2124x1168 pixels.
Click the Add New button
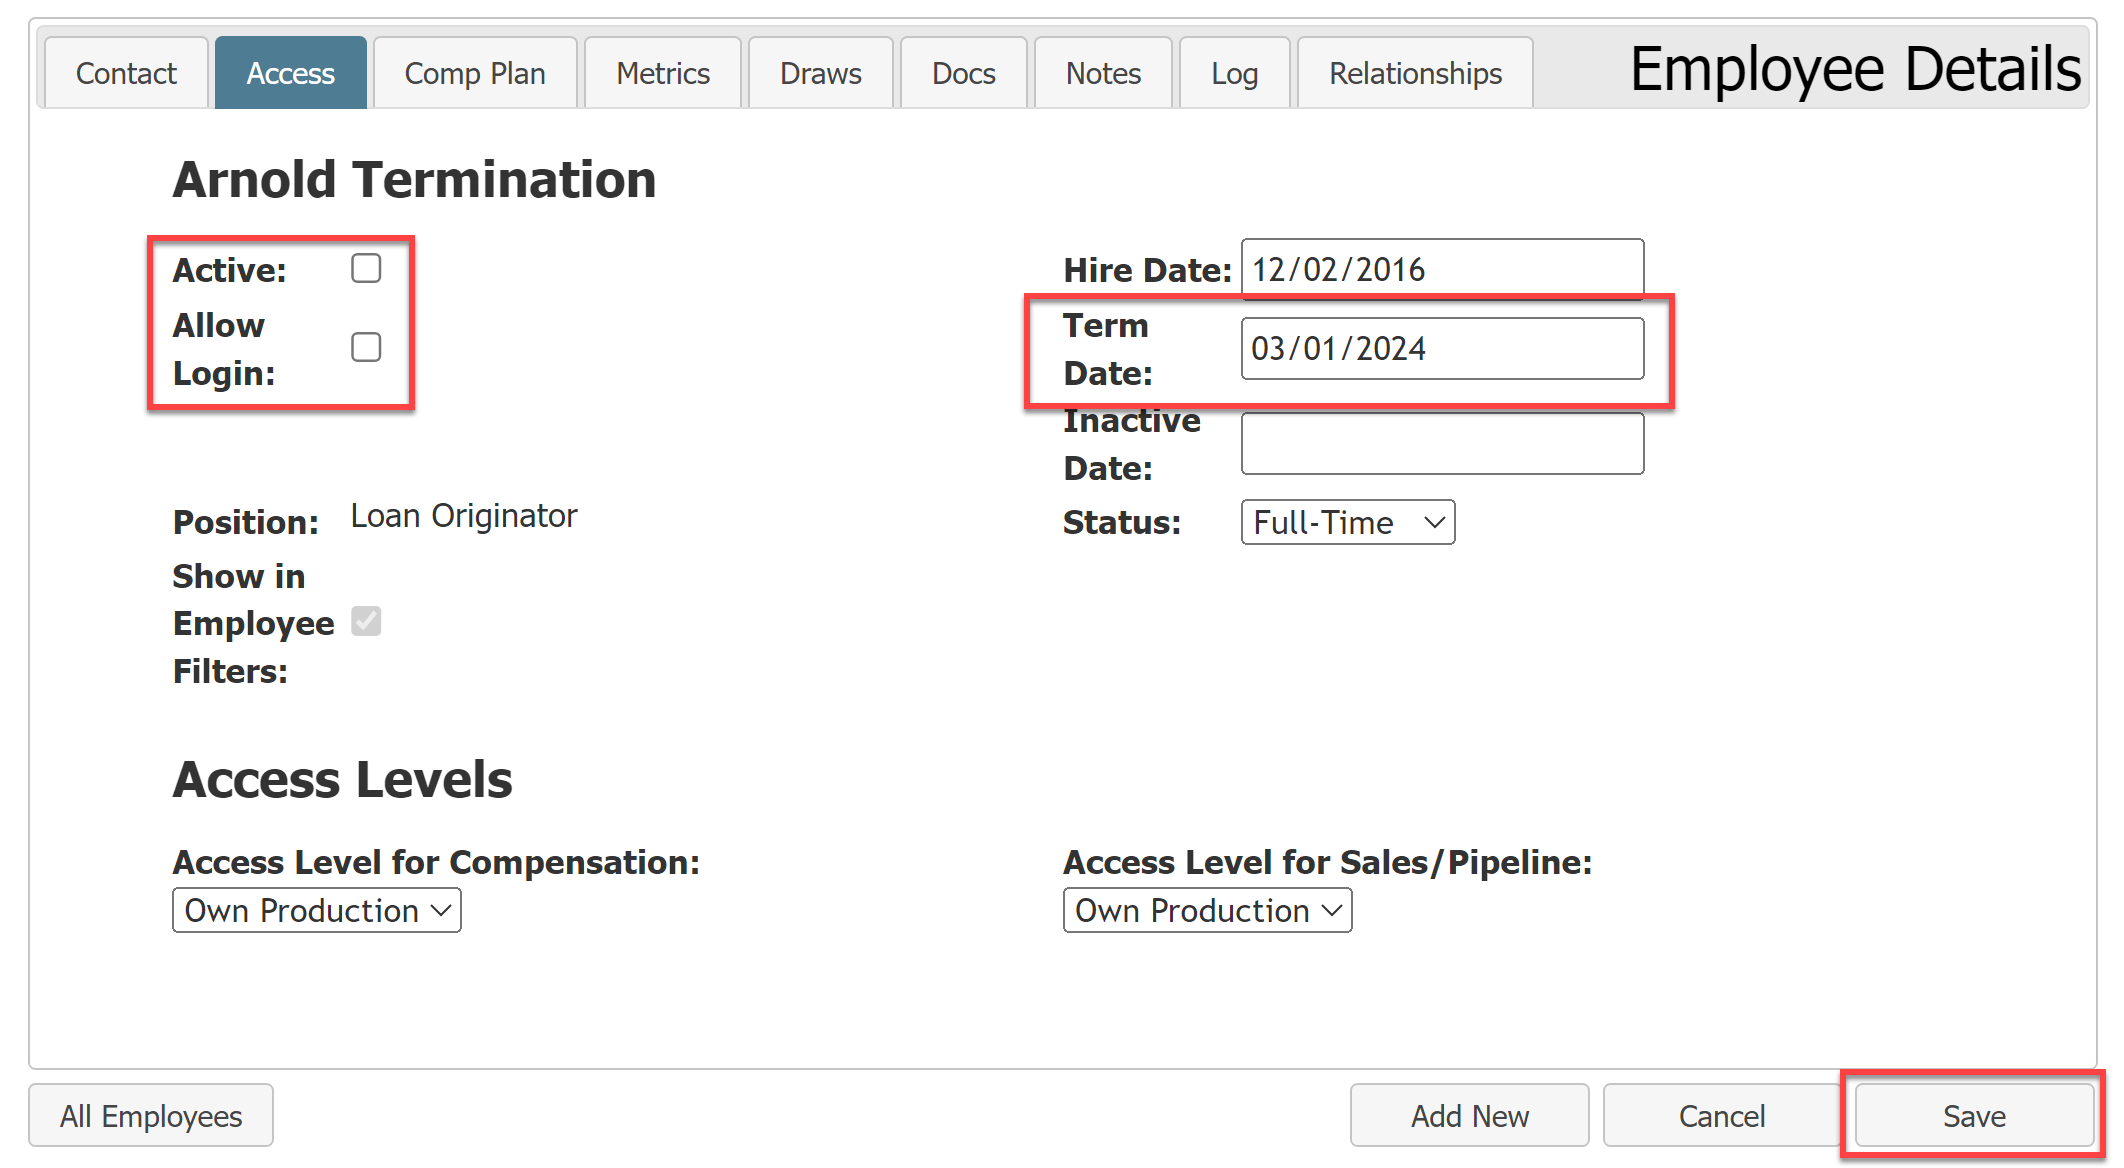click(x=1469, y=1115)
